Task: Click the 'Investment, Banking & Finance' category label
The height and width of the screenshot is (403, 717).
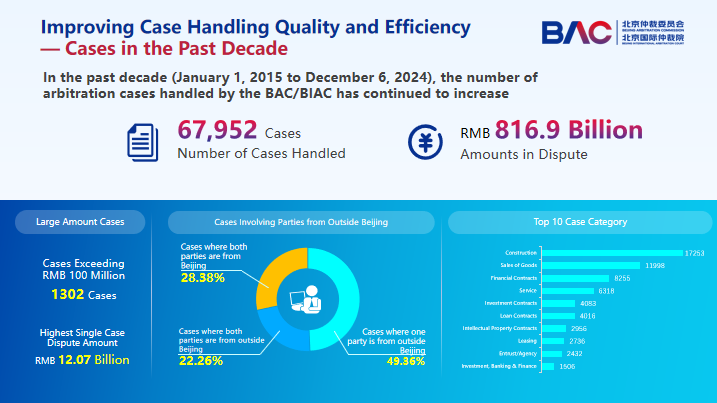Action: pos(499,366)
